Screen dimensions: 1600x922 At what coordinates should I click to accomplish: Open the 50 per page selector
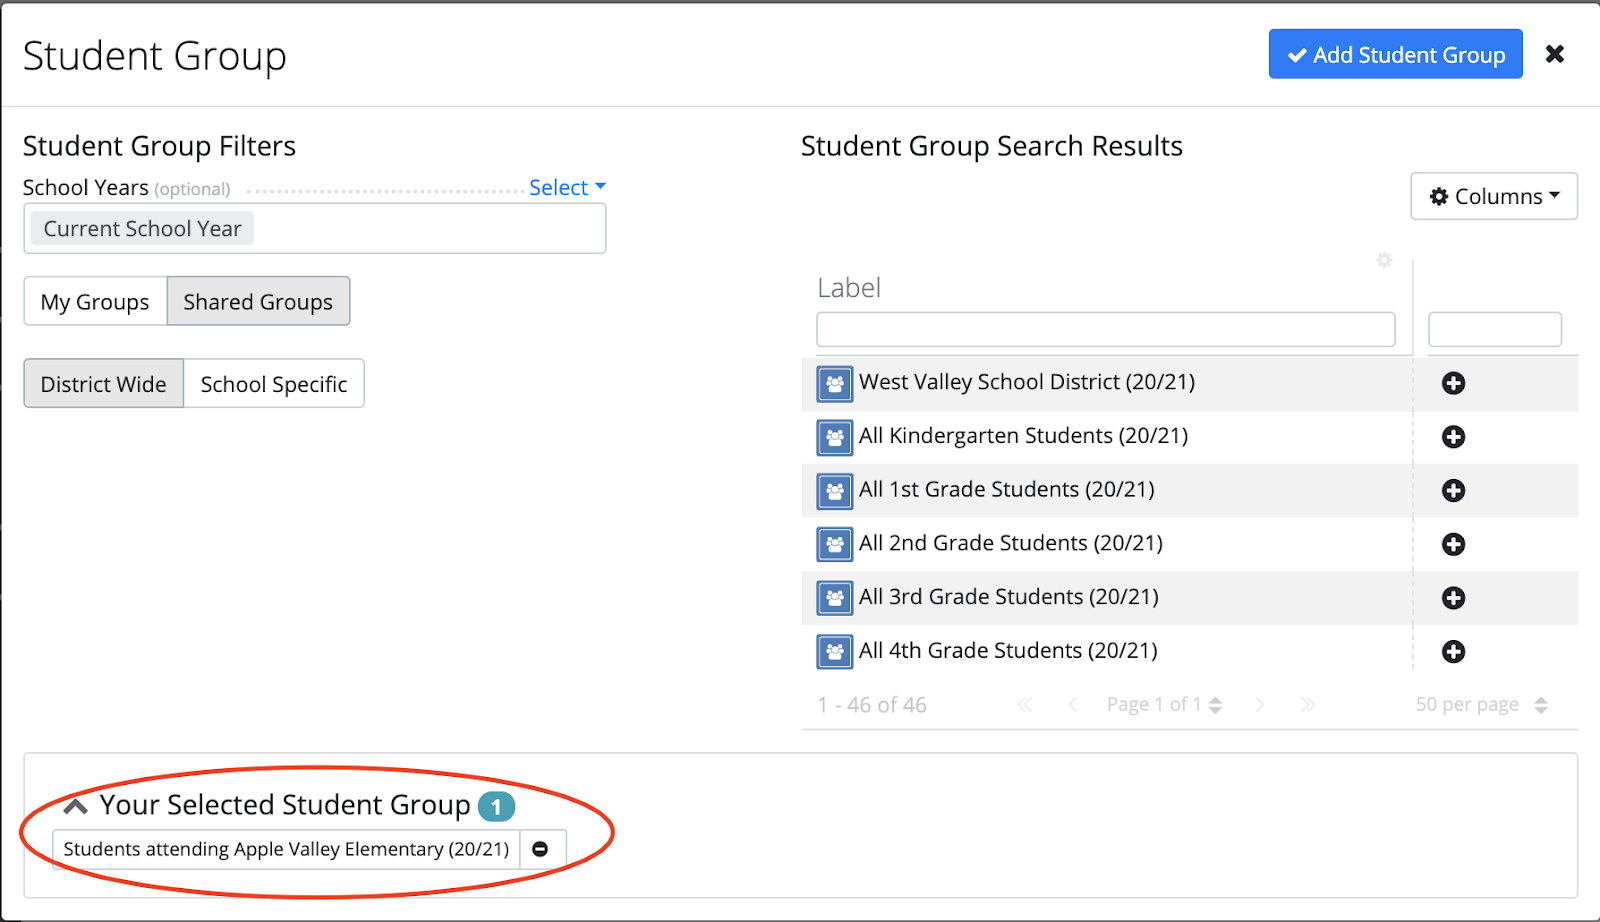coord(1481,705)
